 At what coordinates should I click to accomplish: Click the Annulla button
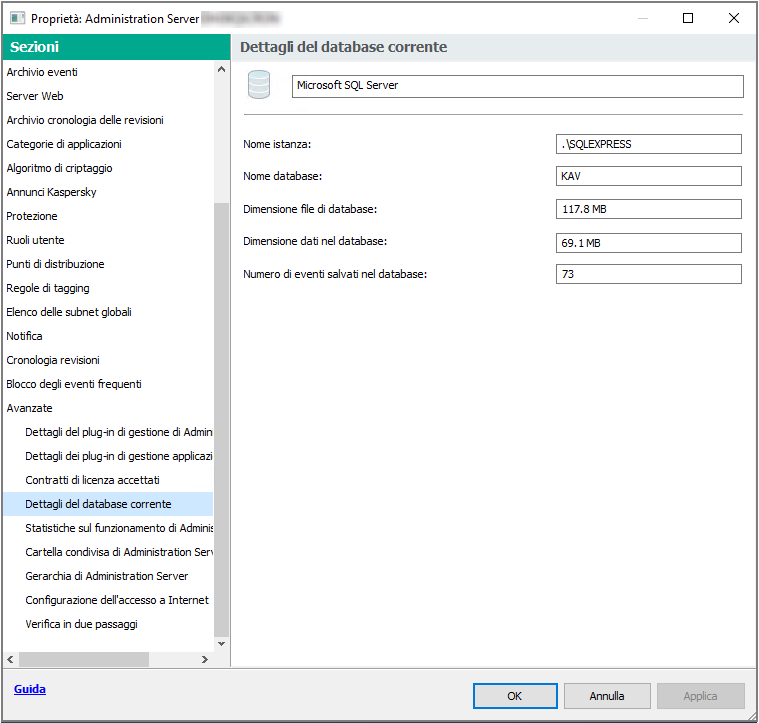(606, 695)
